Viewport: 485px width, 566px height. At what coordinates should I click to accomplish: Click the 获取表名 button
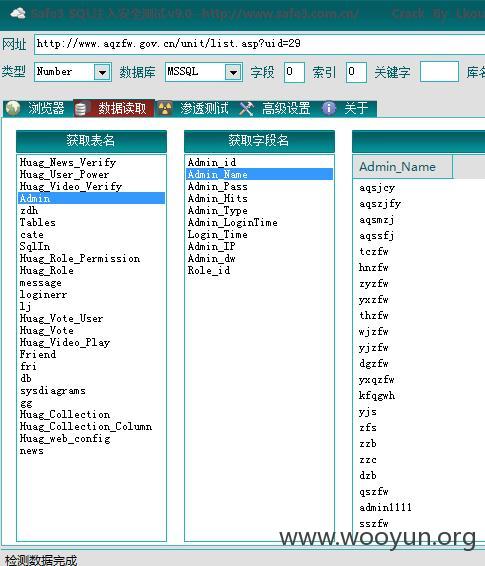point(91,141)
